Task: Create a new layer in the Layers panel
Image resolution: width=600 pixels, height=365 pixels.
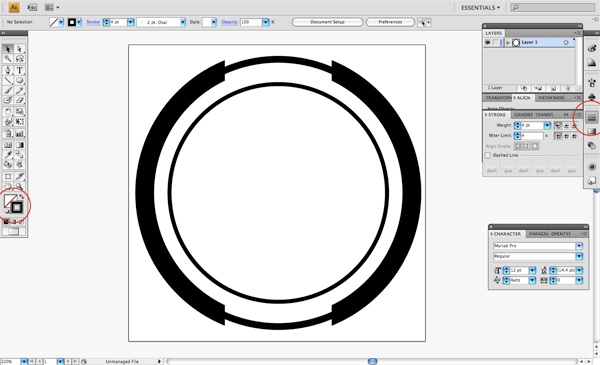Action: [553, 88]
